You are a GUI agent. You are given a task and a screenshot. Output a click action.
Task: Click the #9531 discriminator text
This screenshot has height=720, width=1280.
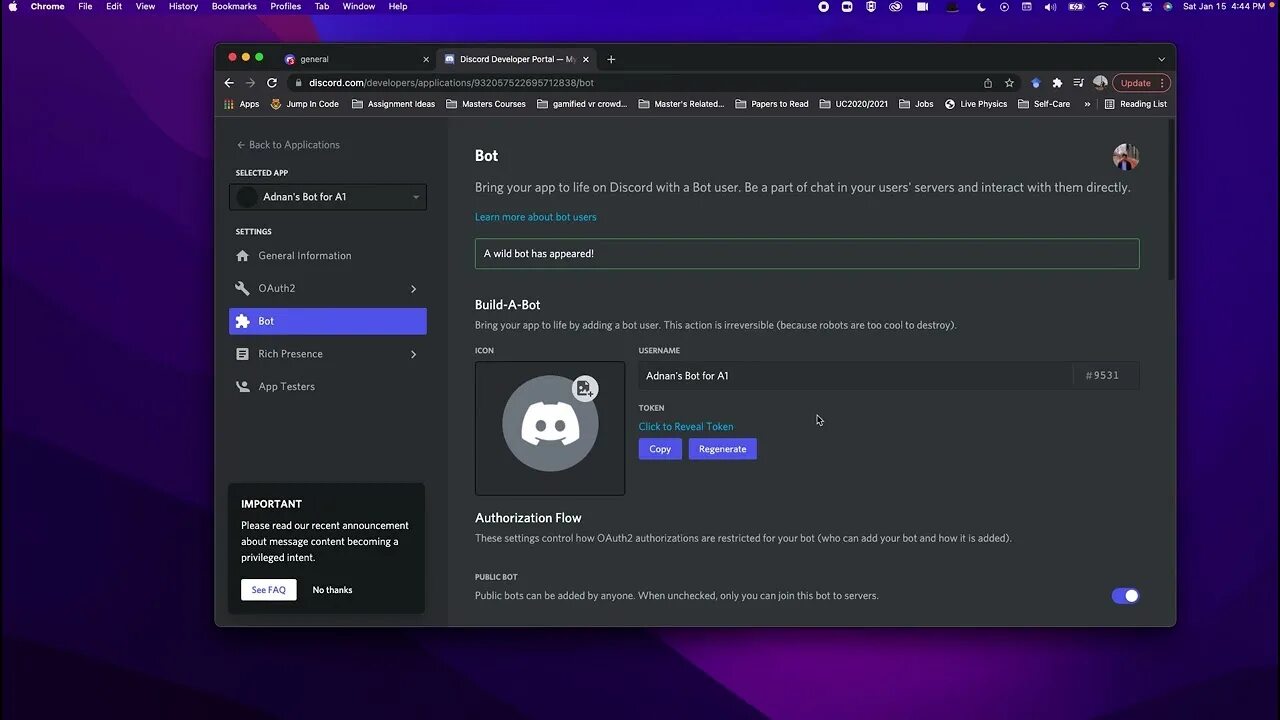[x=1102, y=376]
